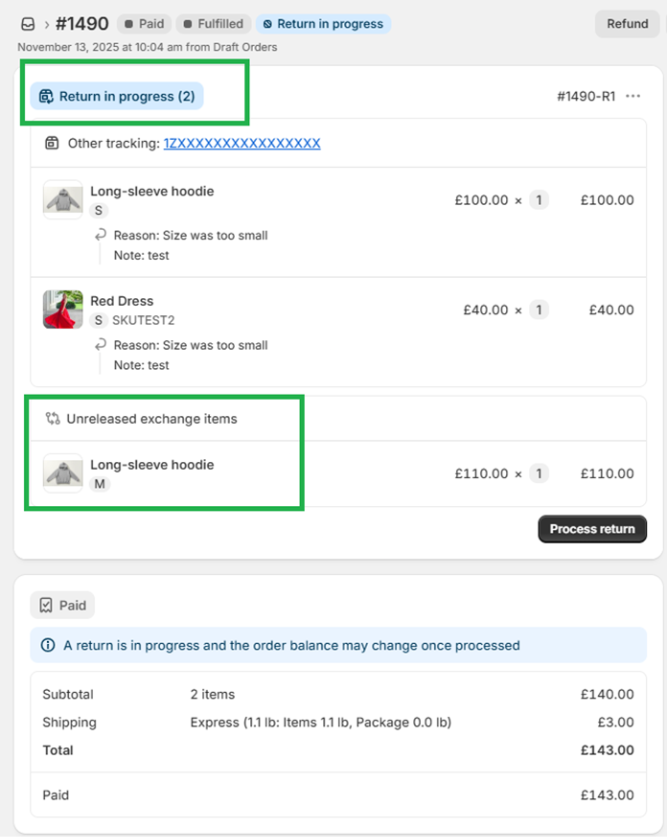Viewport: 667px width, 837px height.
Task: Click the return reason arrow for hoodie
Action: [x=100, y=235]
